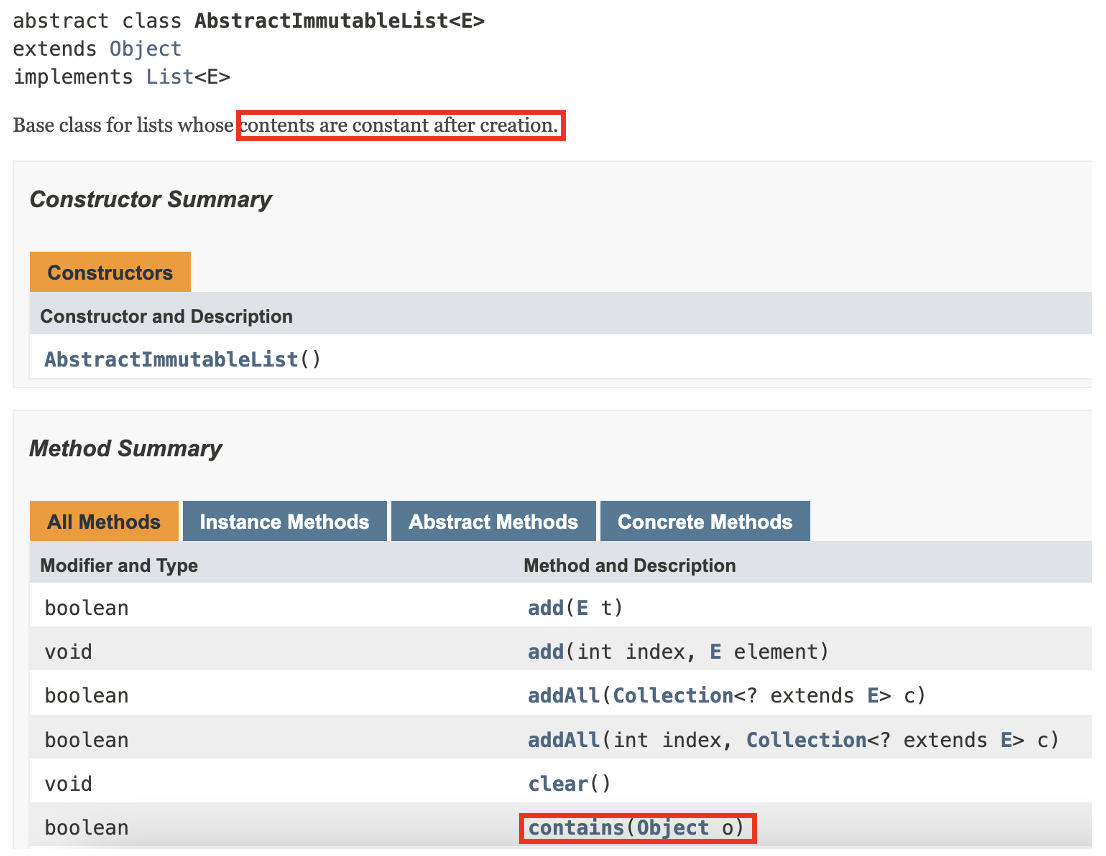Click 'void' in the add(int index, E element) row
Viewport: 1106px width, 856px height.
pos(68,652)
